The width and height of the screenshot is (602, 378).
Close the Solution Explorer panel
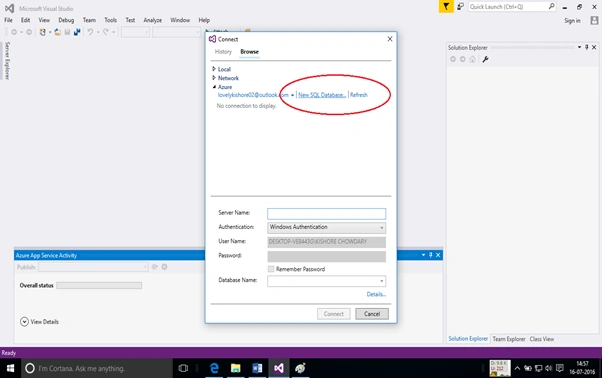(x=594, y=47)
